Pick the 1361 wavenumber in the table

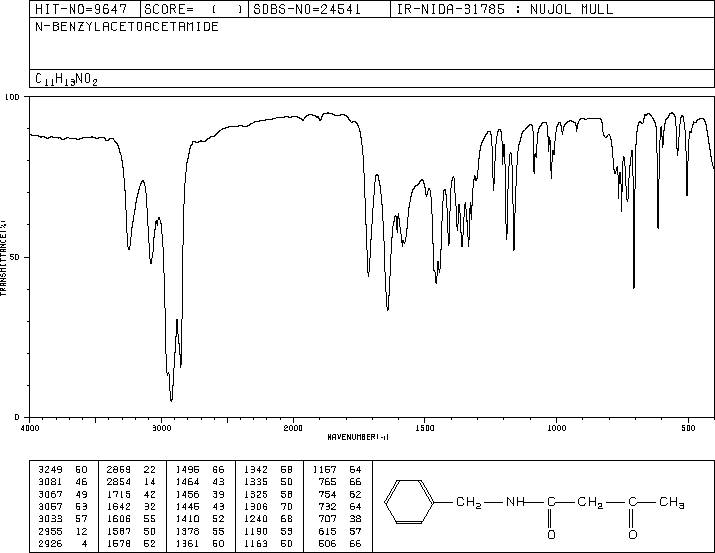click(x=187, y=544)
